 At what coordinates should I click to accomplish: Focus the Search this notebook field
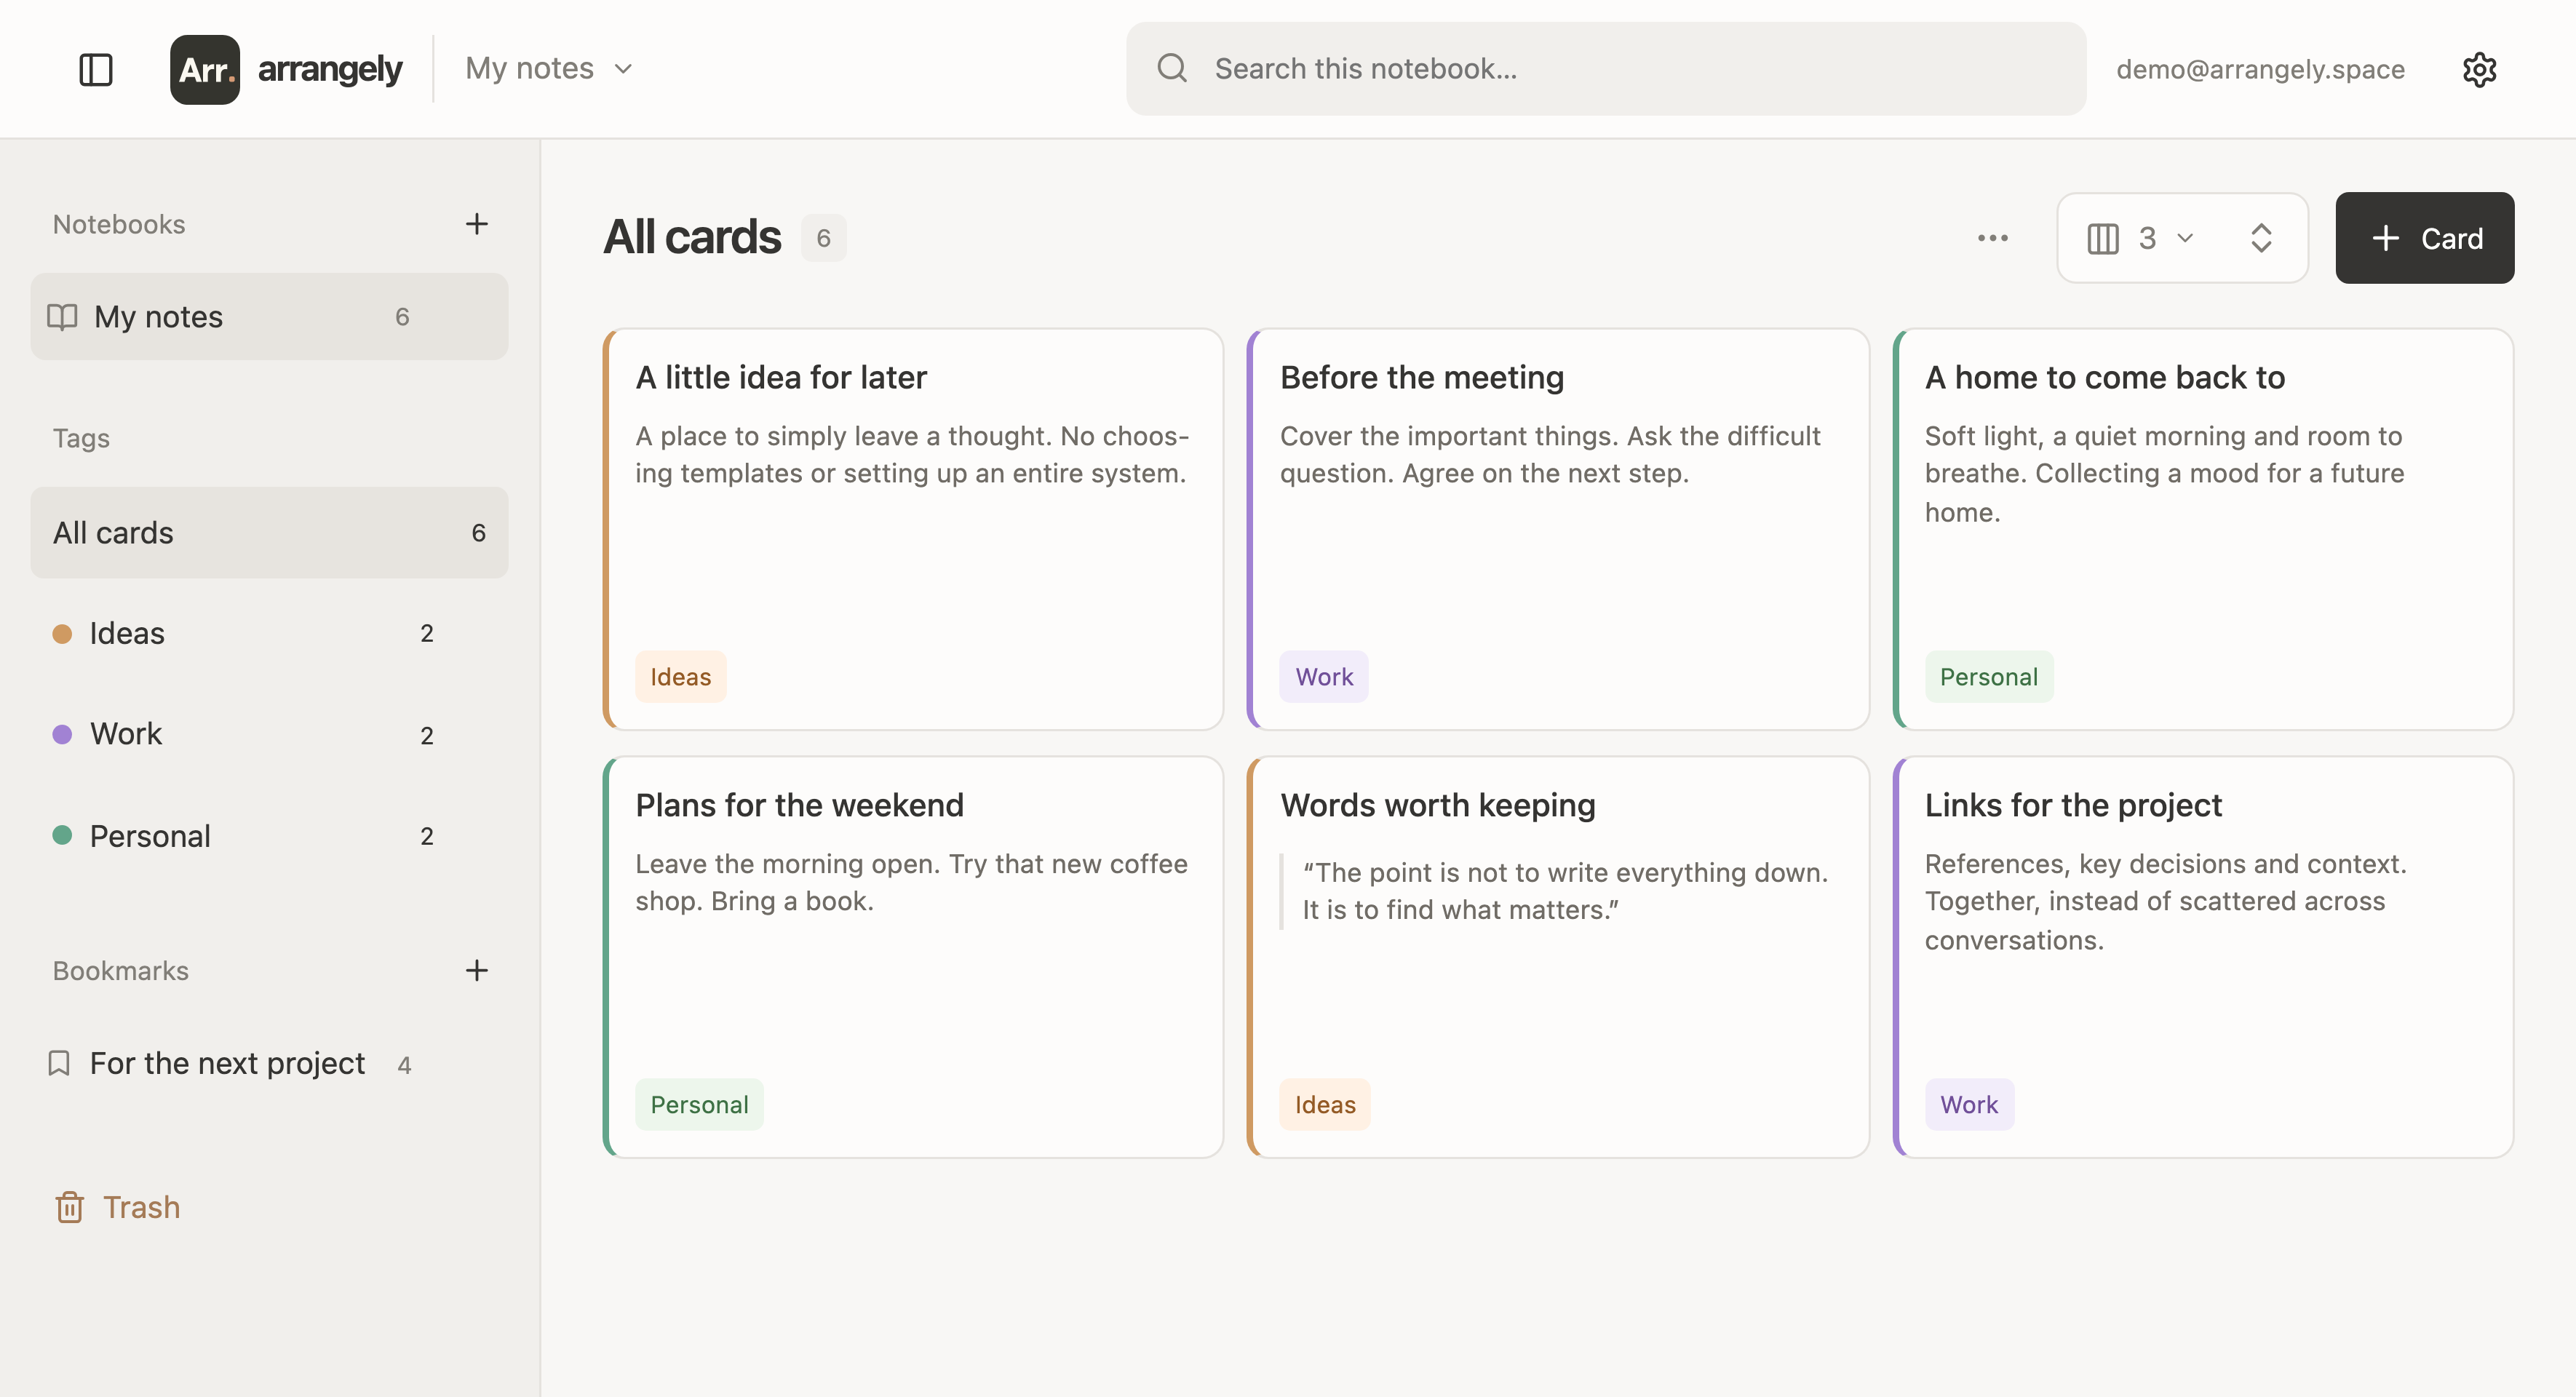click(1605, 69)
